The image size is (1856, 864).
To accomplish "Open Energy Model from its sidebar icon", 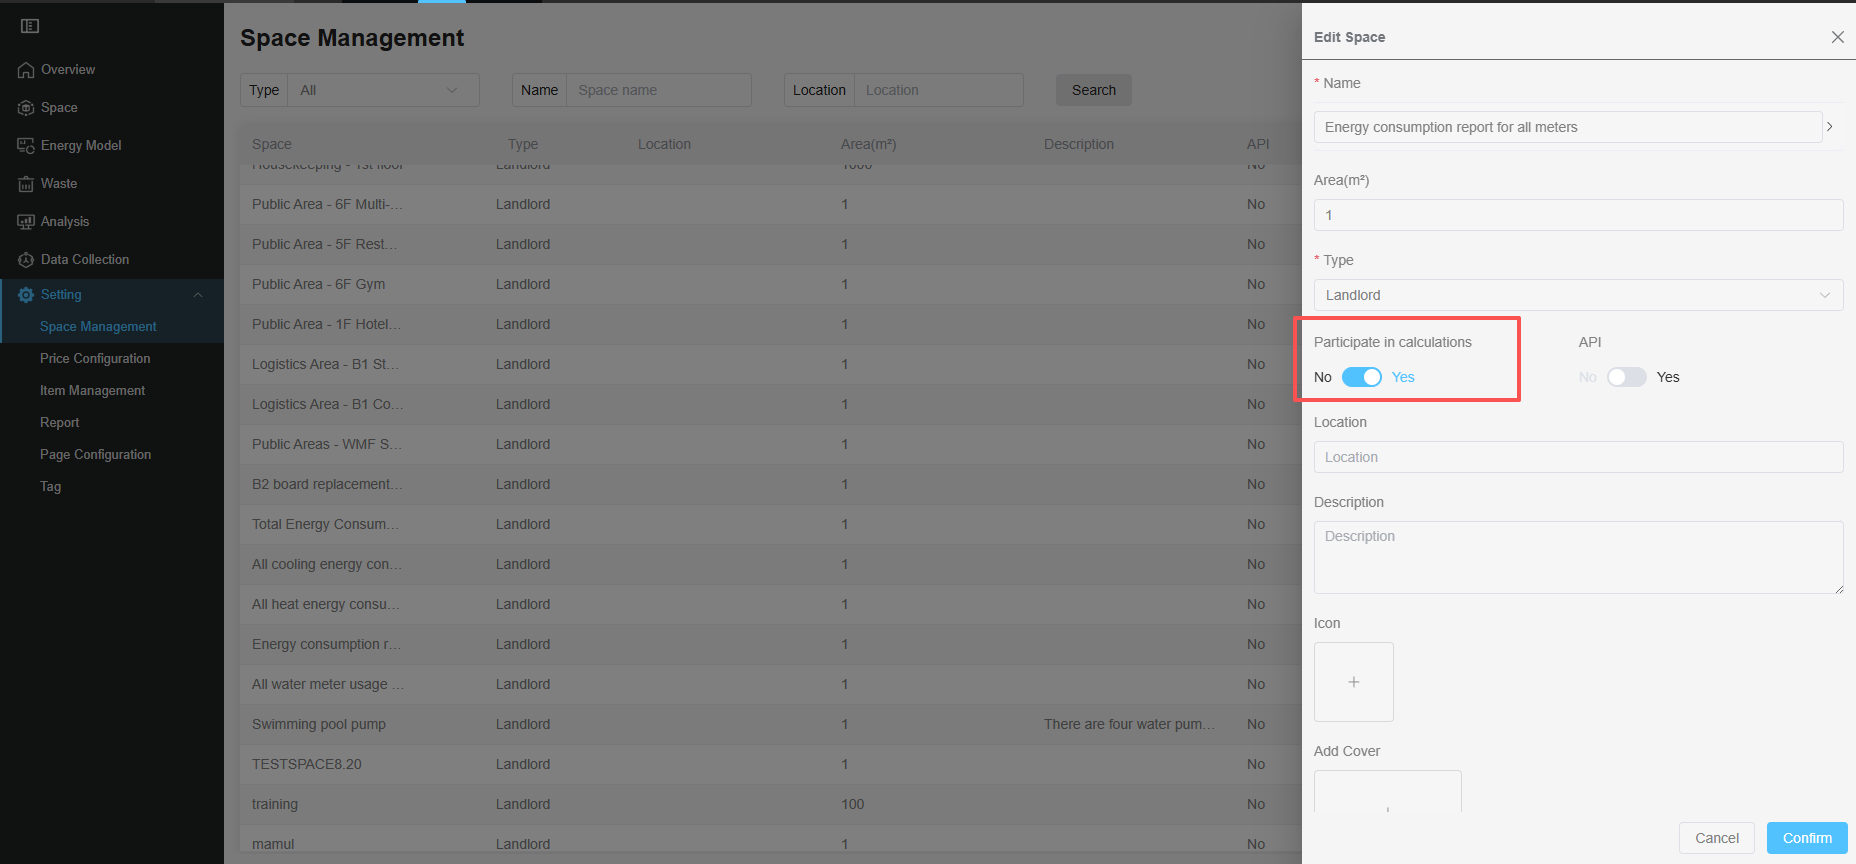I will (x=26, y=146).
